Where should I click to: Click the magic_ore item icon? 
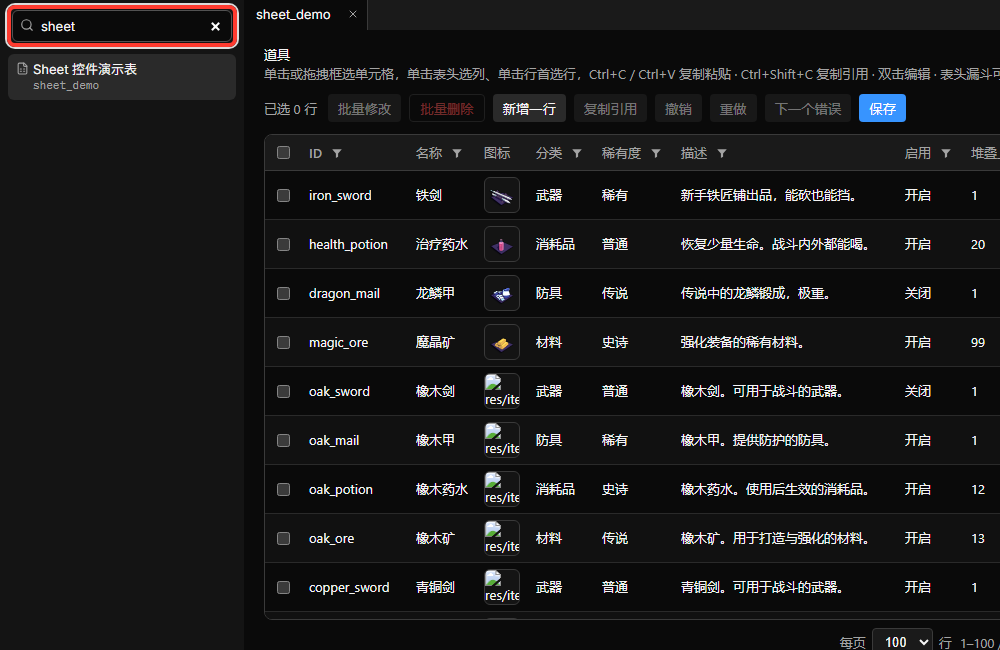(502, 343)
